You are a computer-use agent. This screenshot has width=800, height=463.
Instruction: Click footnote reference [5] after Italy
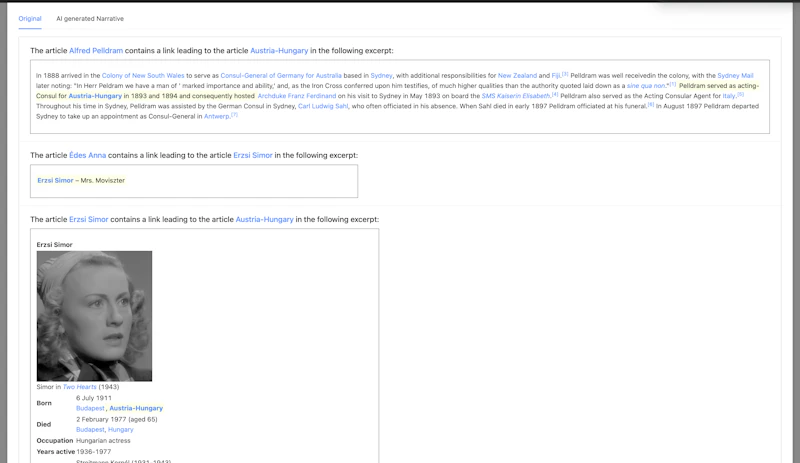pyautogui.click(x=740, y=94)
